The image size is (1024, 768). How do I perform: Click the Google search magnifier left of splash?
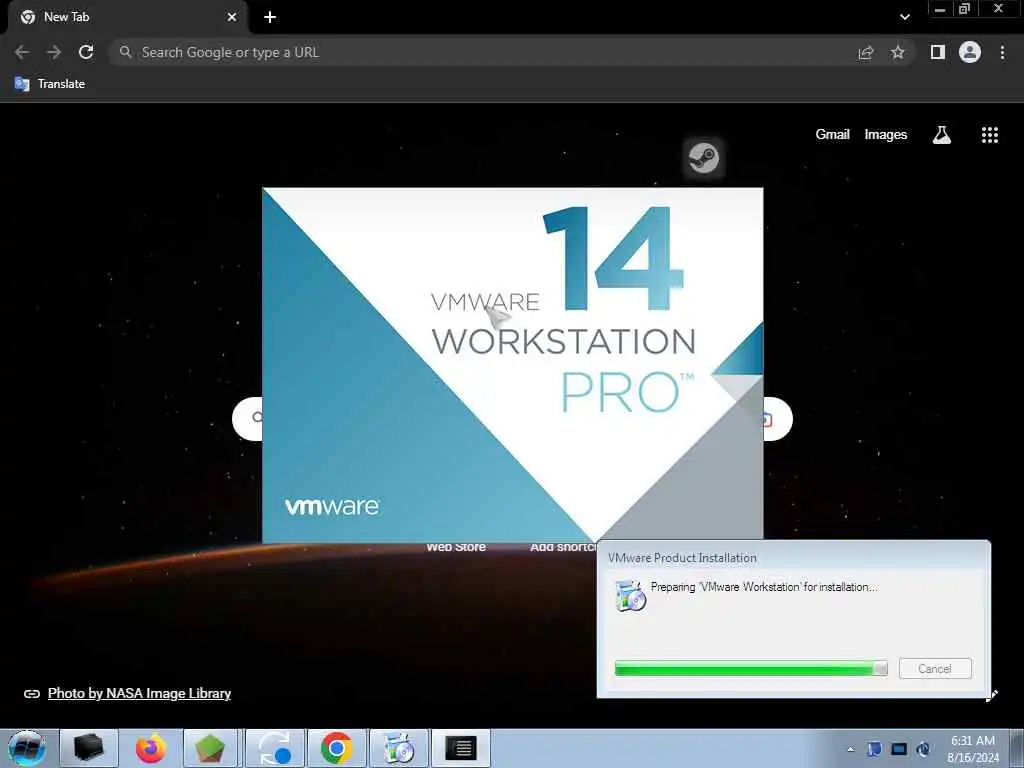(257, 417)
